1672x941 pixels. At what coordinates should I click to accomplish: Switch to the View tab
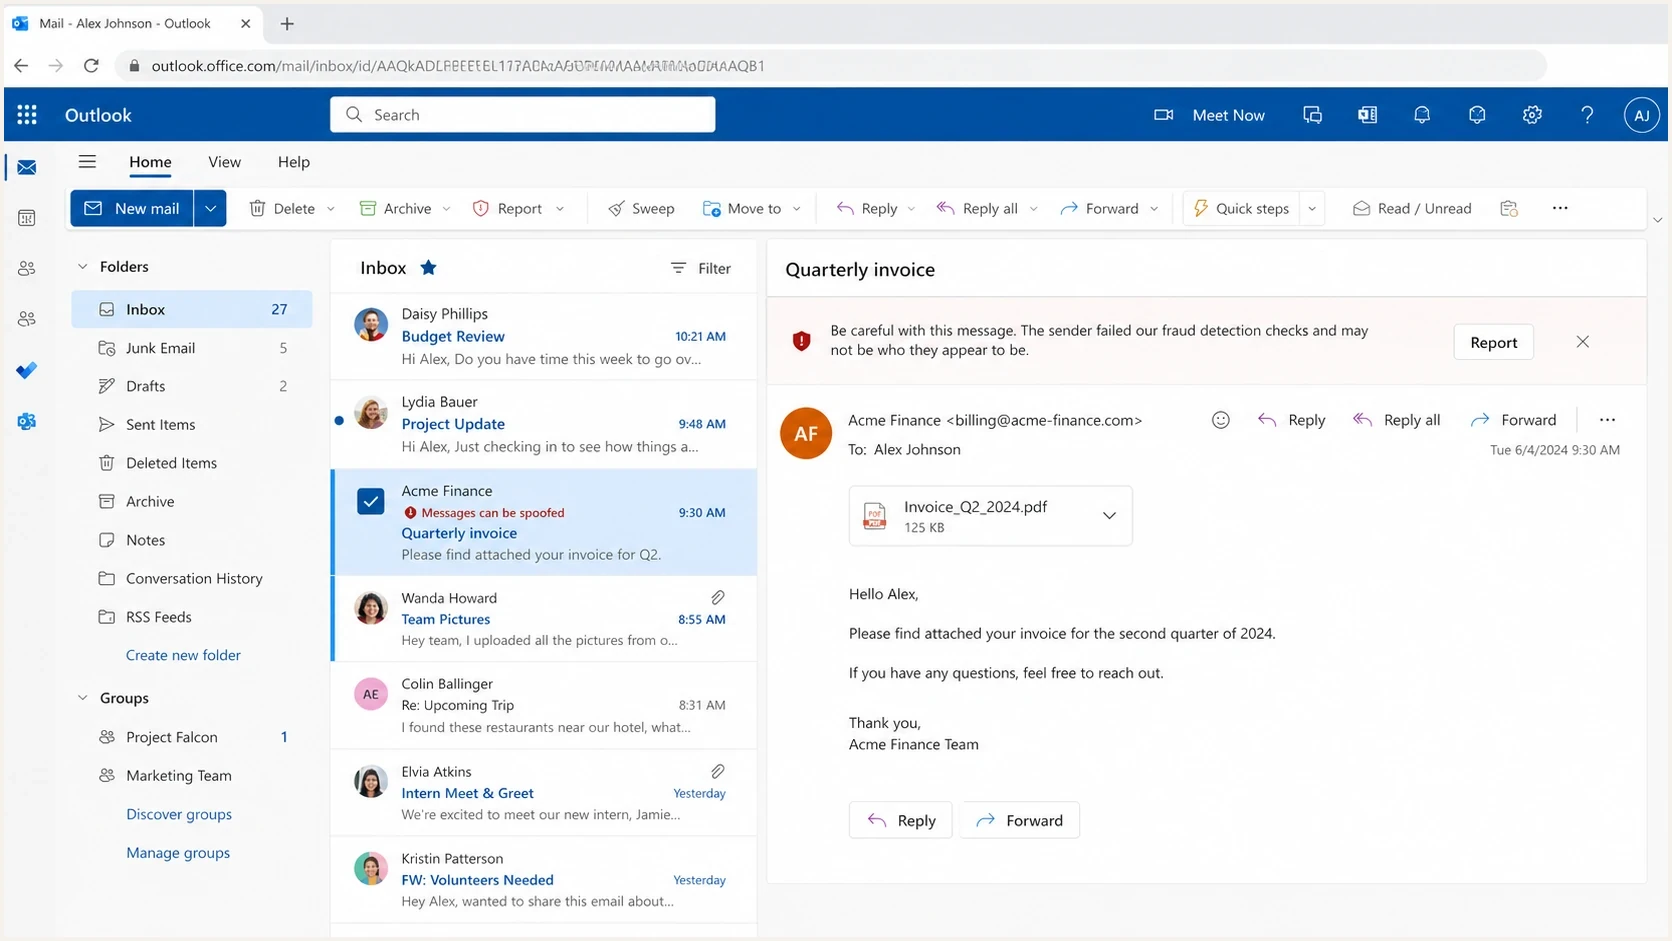pyautogui.click(x=224, y=162)
